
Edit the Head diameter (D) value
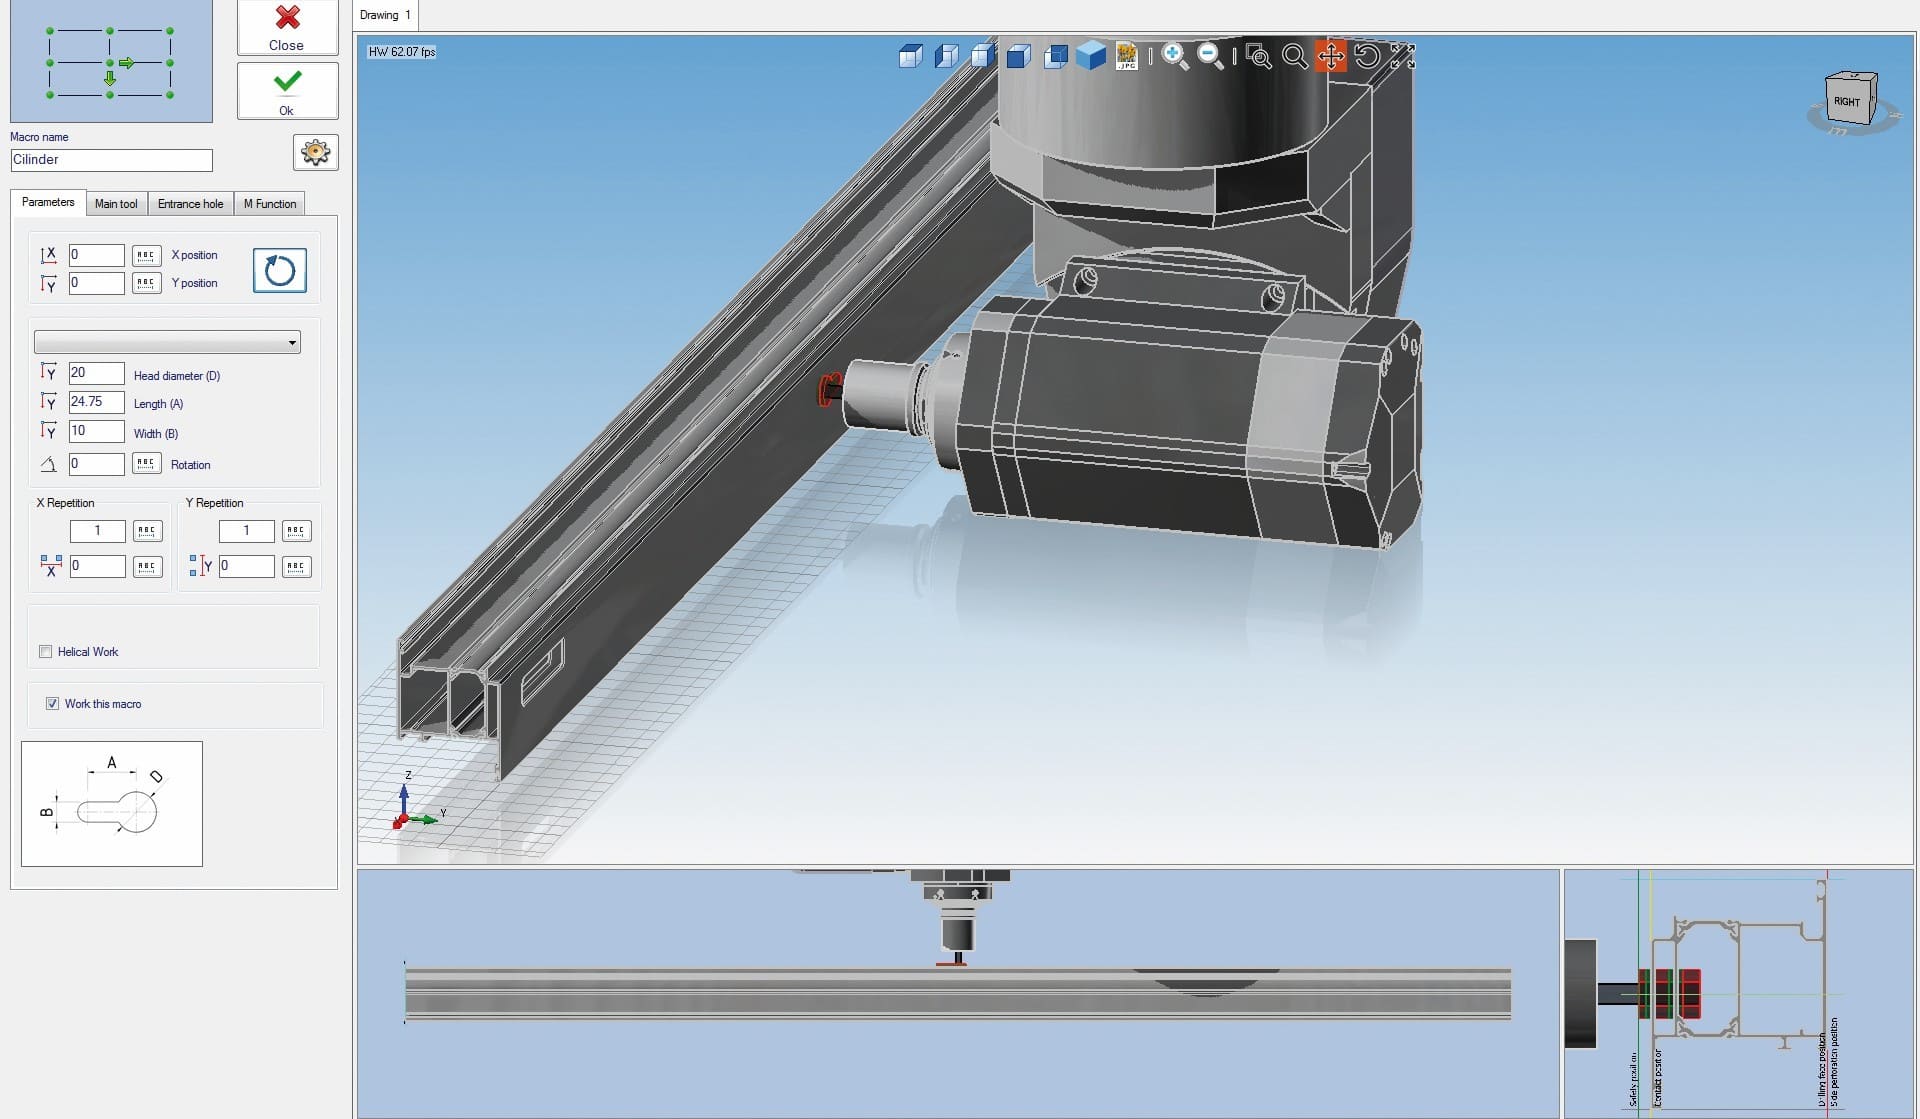click(96, 373)
